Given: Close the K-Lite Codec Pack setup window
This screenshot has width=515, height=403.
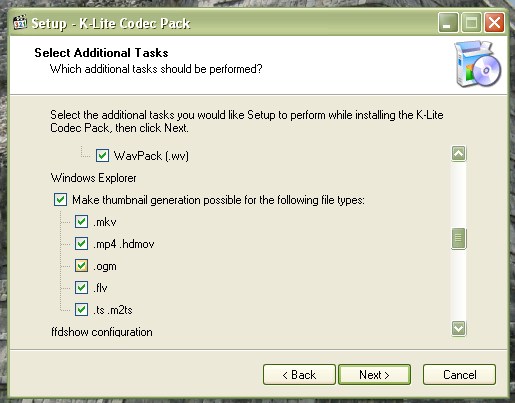Looking at the screenshot, I should (494, 23).
